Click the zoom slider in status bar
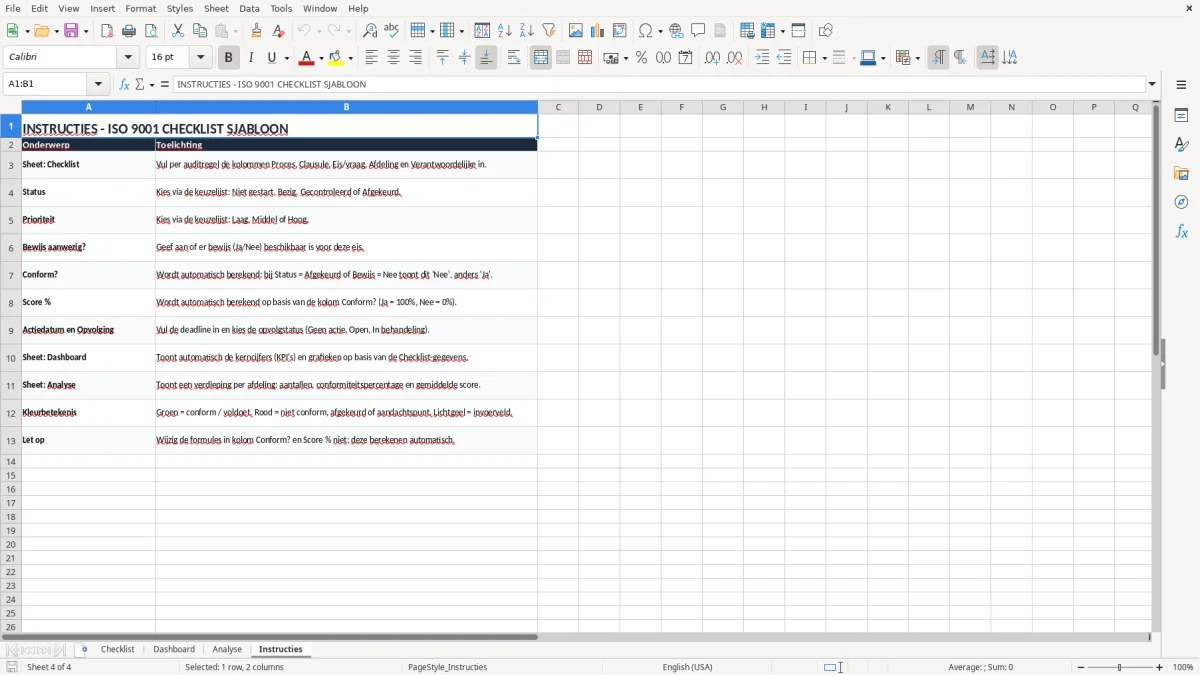 (1119, 667)
